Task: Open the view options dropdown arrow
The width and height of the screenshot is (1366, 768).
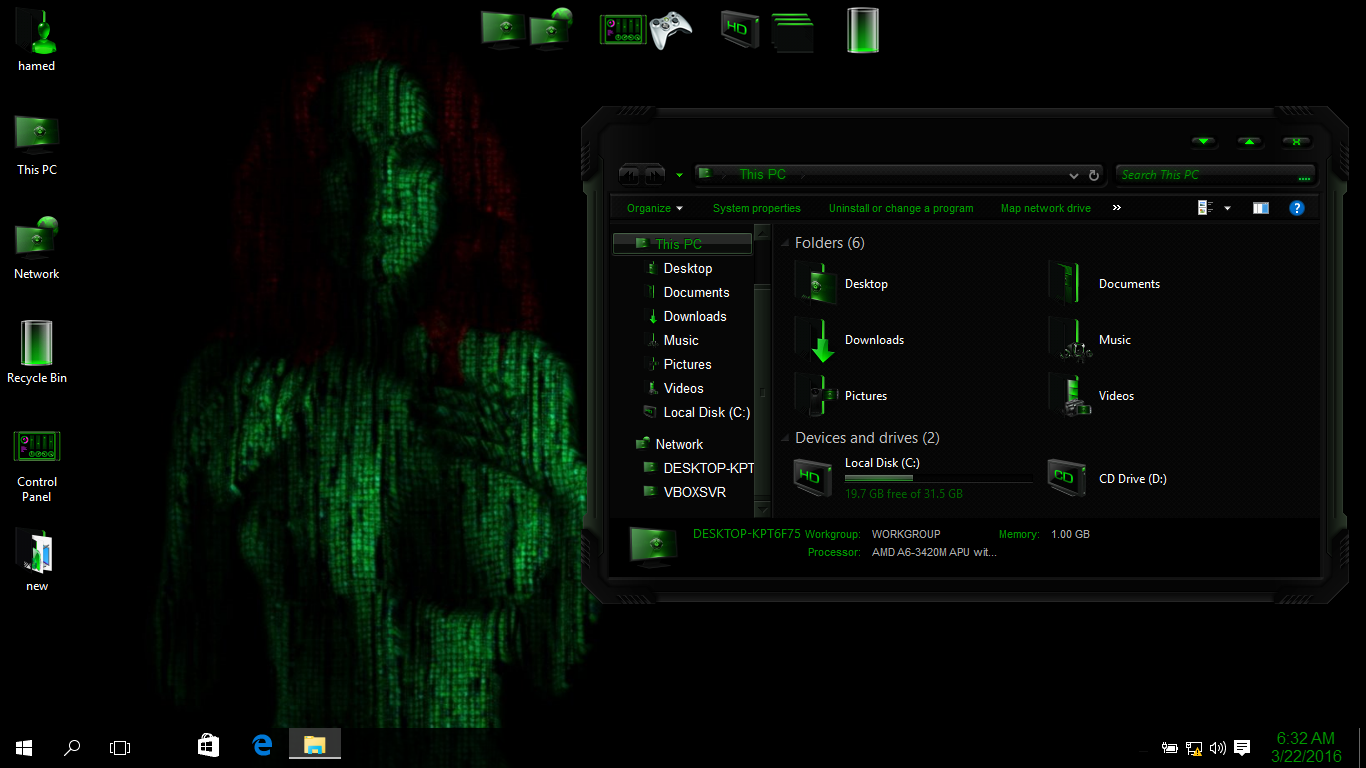Action: click(1227, 208)
